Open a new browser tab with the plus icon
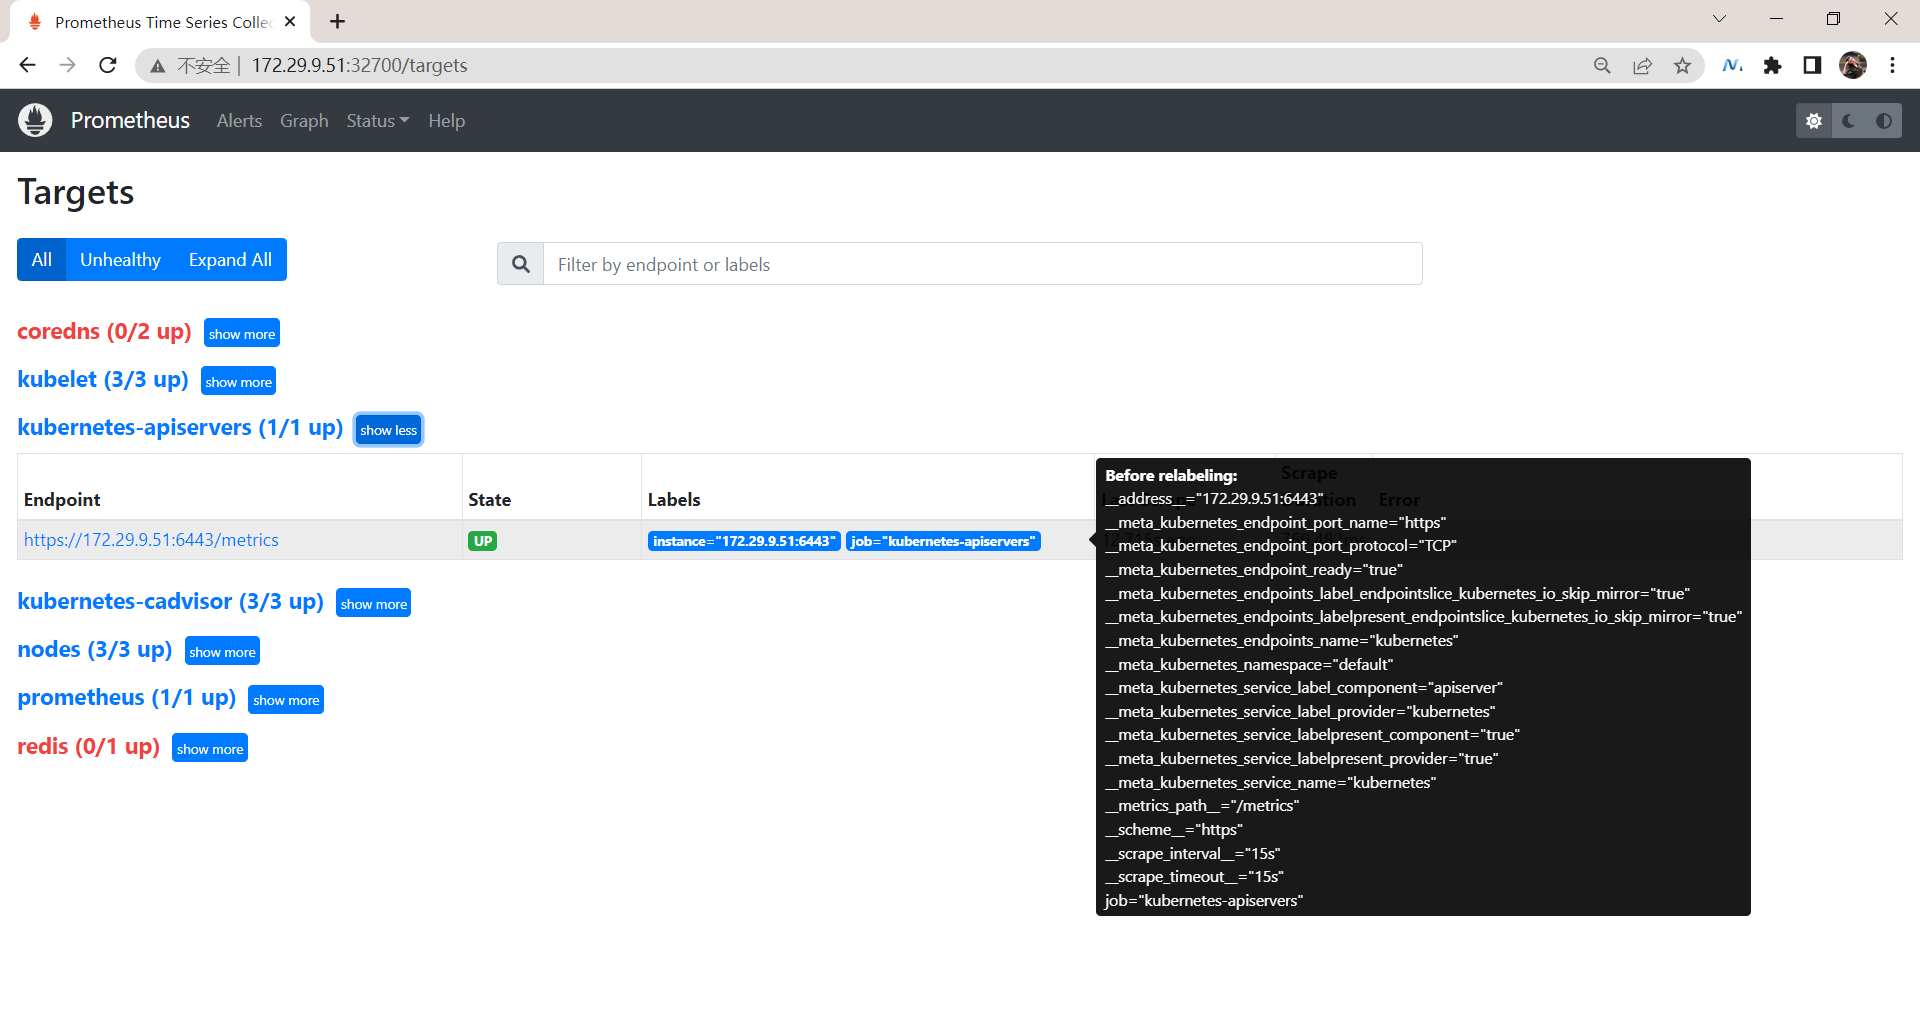 point(338,21)
